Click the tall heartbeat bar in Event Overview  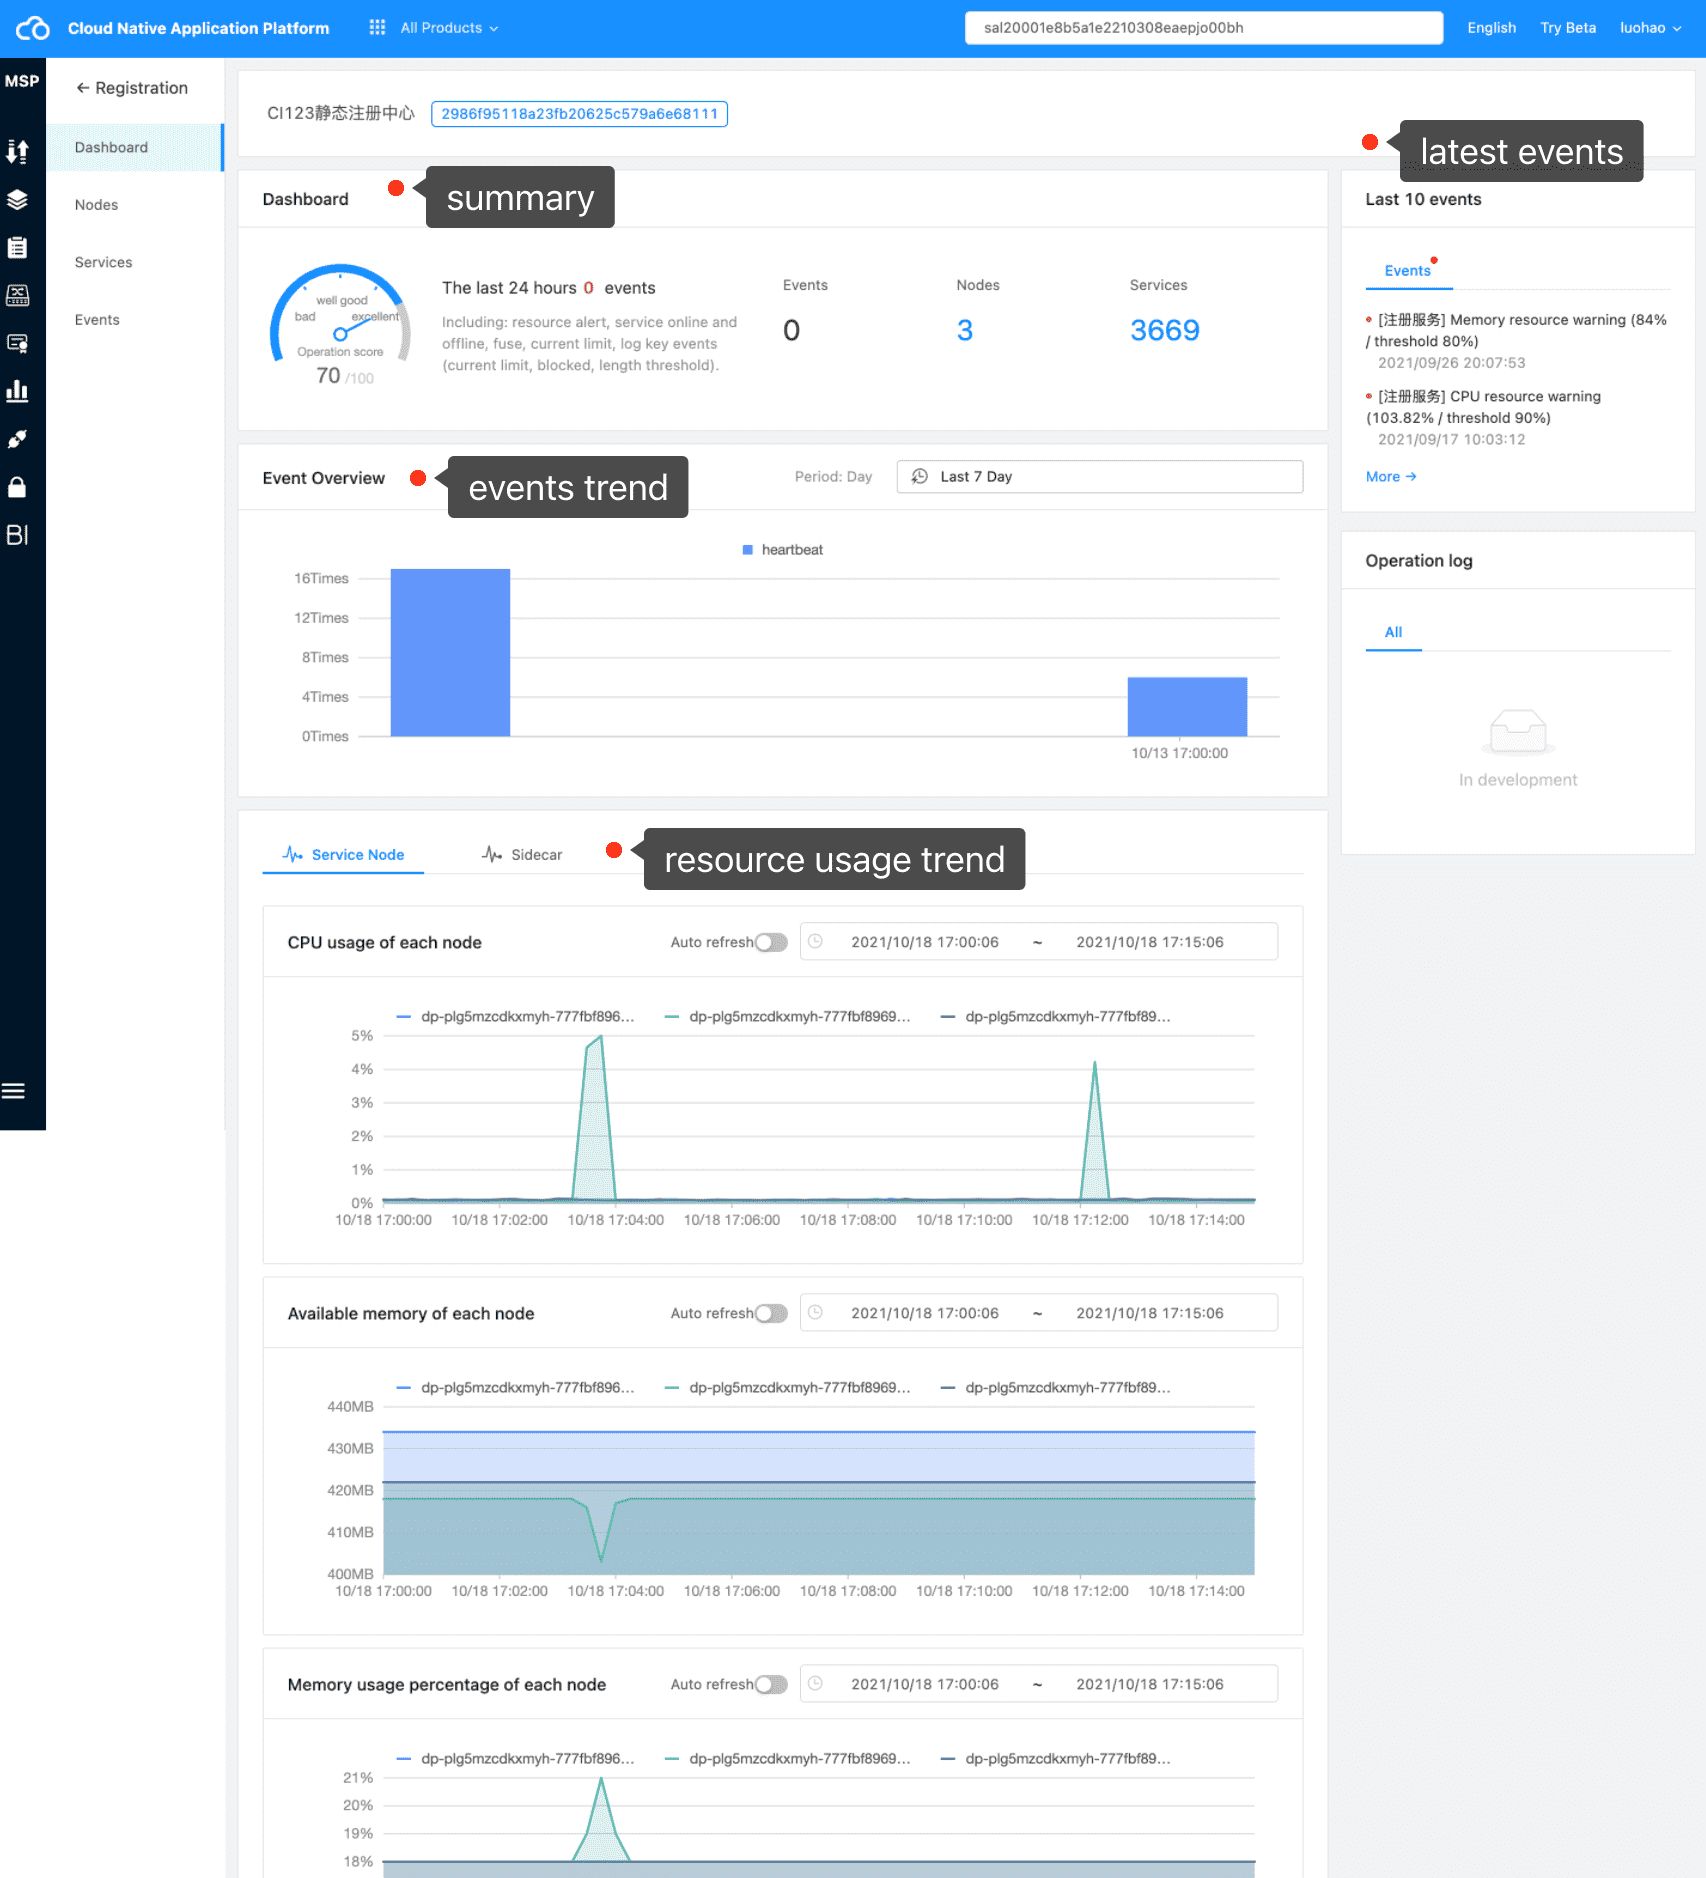click(450, 652)
